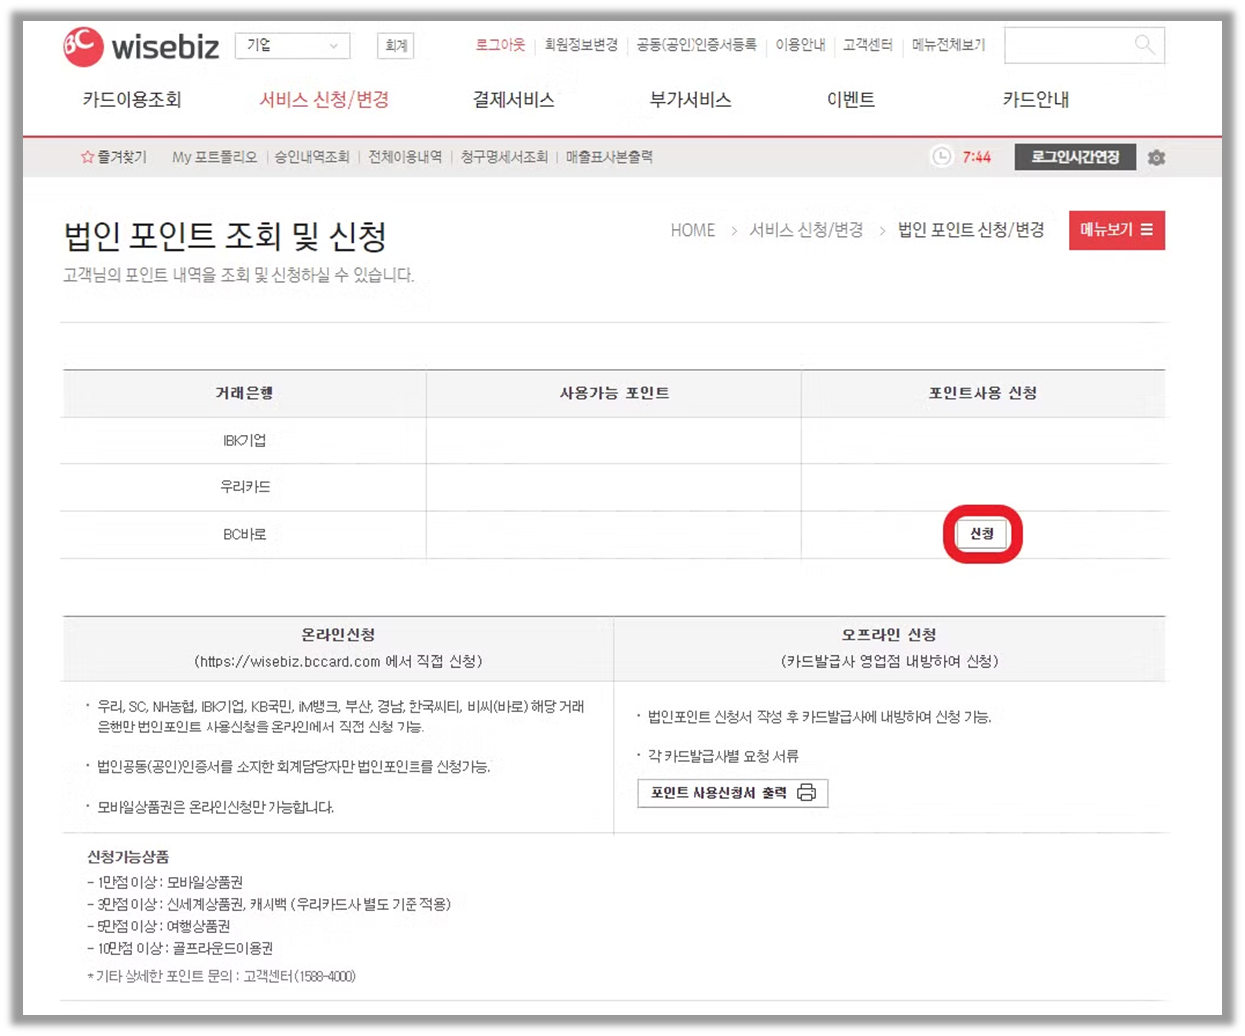Image resolution: width=1245 pixels, height=1036 pixels.
Task: Open the 기업 dropdown selector
Action: click(x=292, y=45)
